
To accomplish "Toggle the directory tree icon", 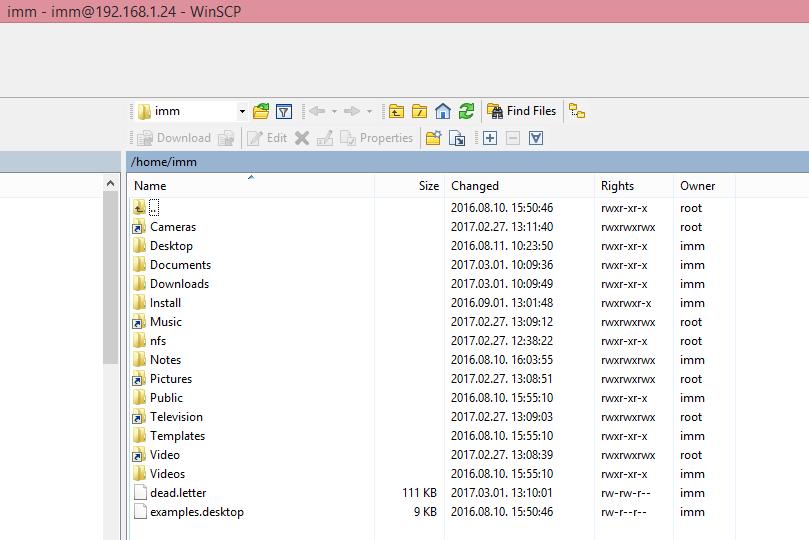I will tap(577, 111).
